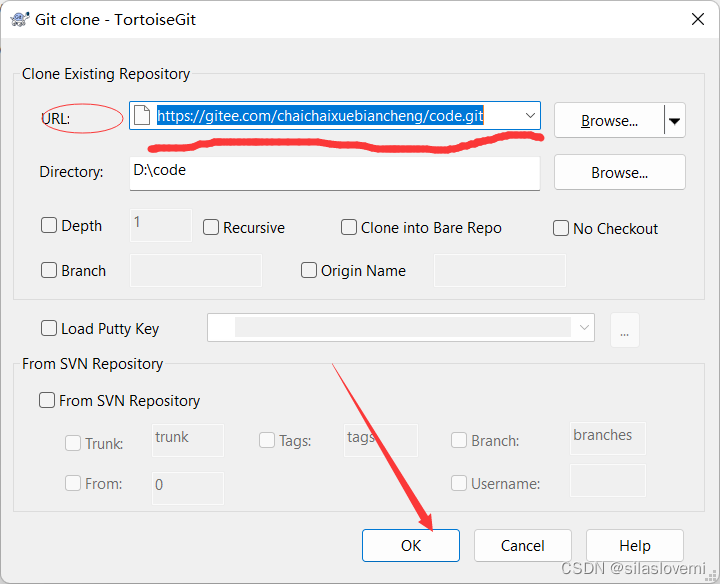Click the Directory: label
The height and width of the screenshot is (584, 720).
tap(71, 172)
